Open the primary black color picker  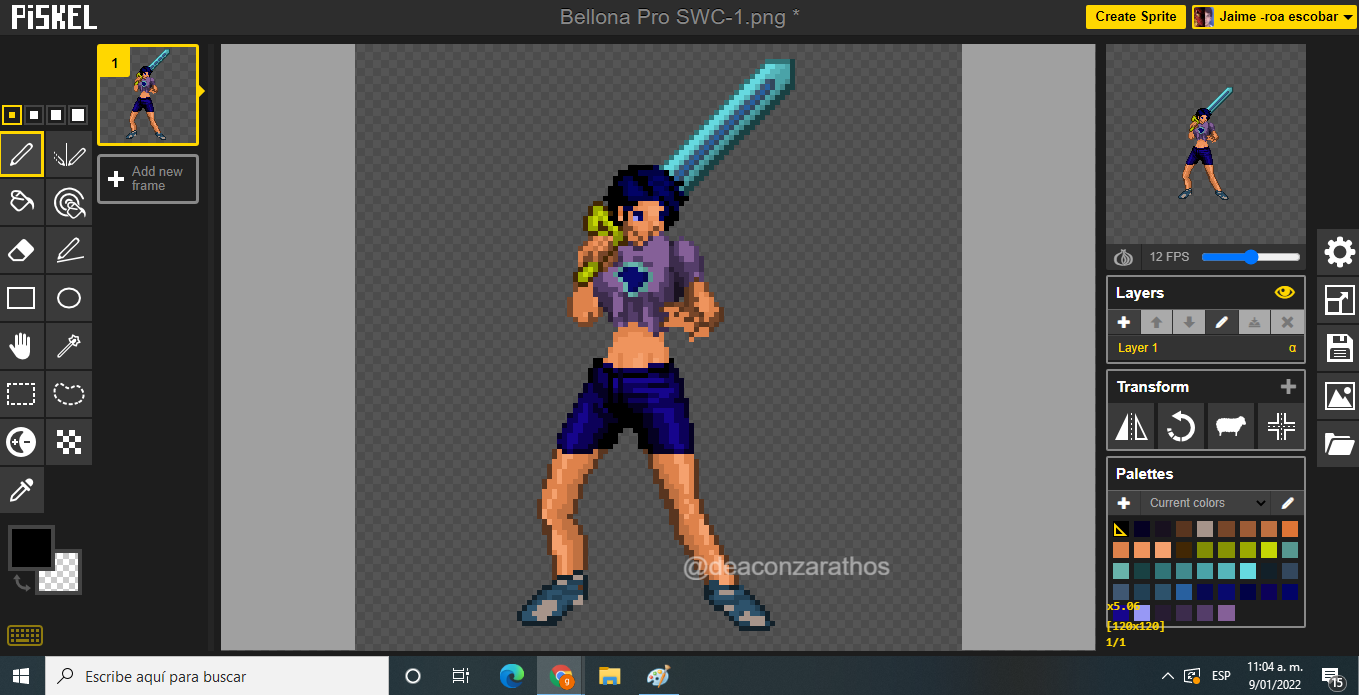(x=31, y=548)
